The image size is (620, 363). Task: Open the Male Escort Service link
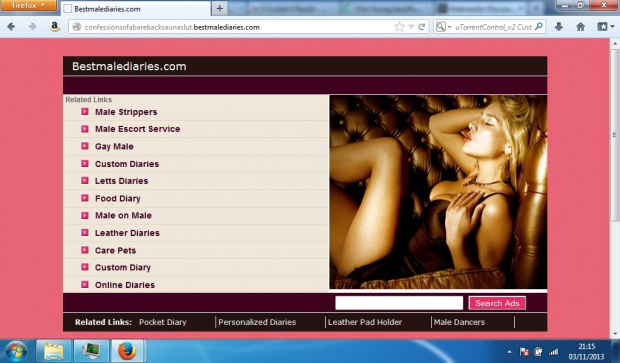pyautogui.click(x=137, y=129)
